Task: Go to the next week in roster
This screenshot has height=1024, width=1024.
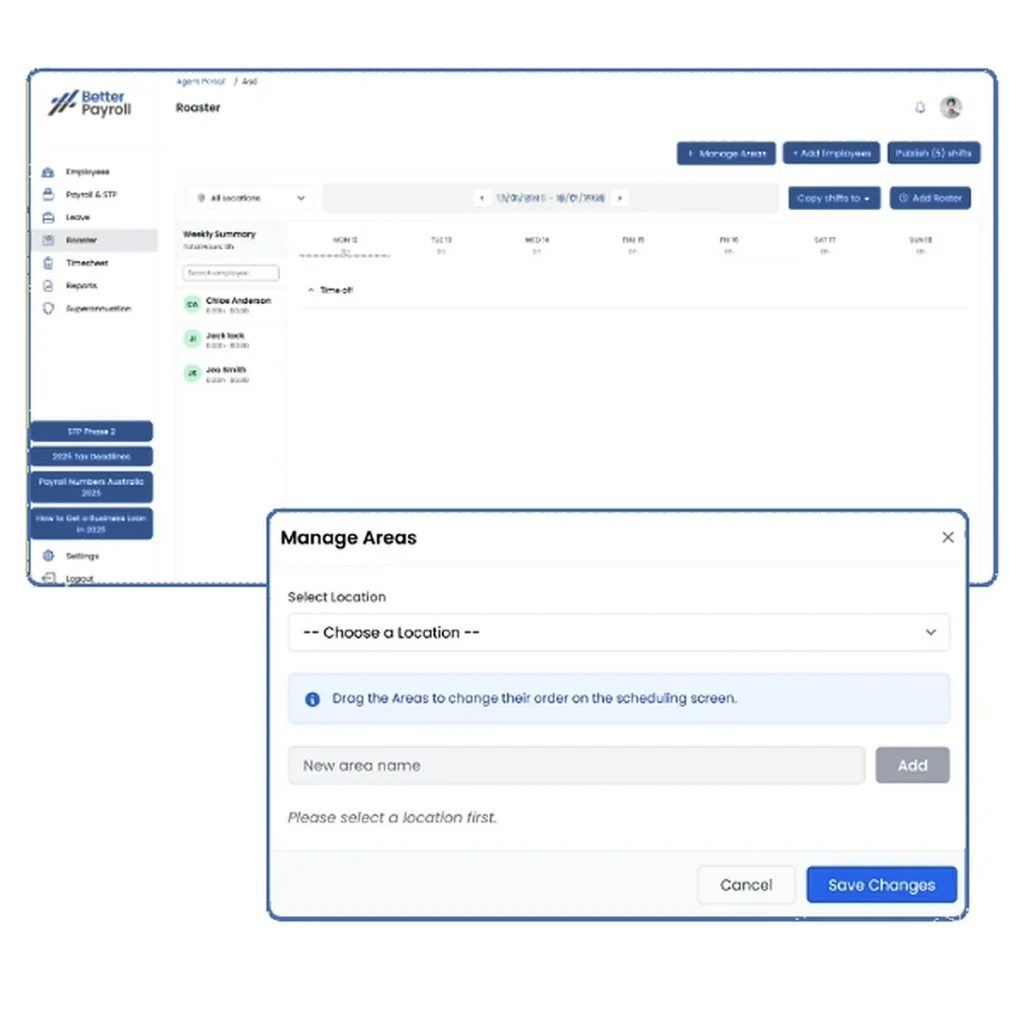Action: click(x=620, y=198)
